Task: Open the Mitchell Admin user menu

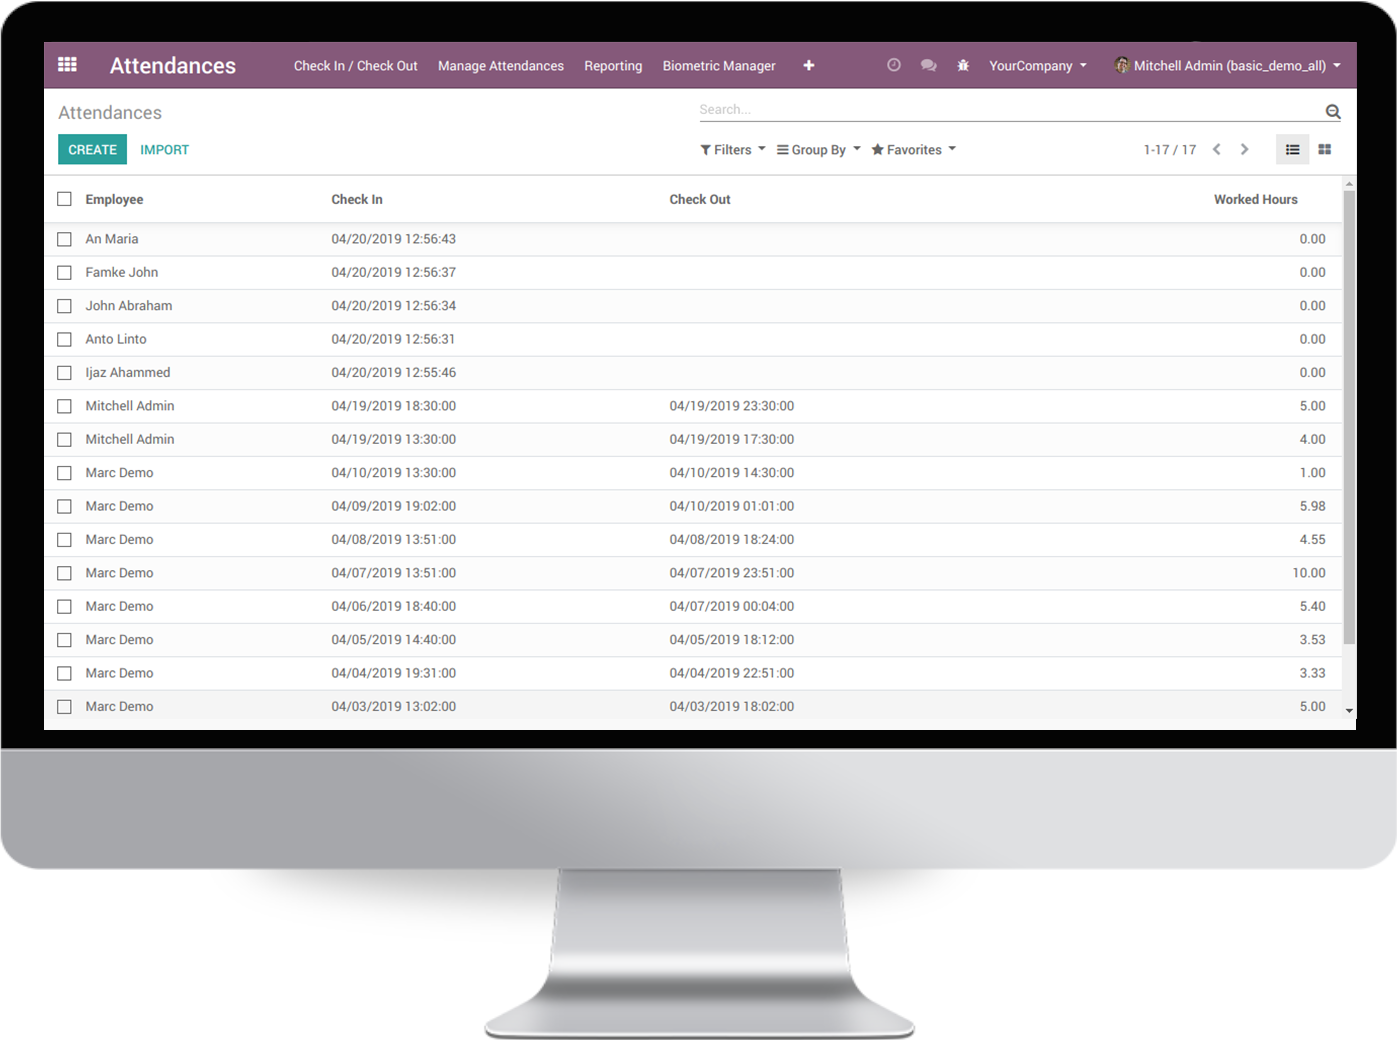Action: click(1228, 66)
